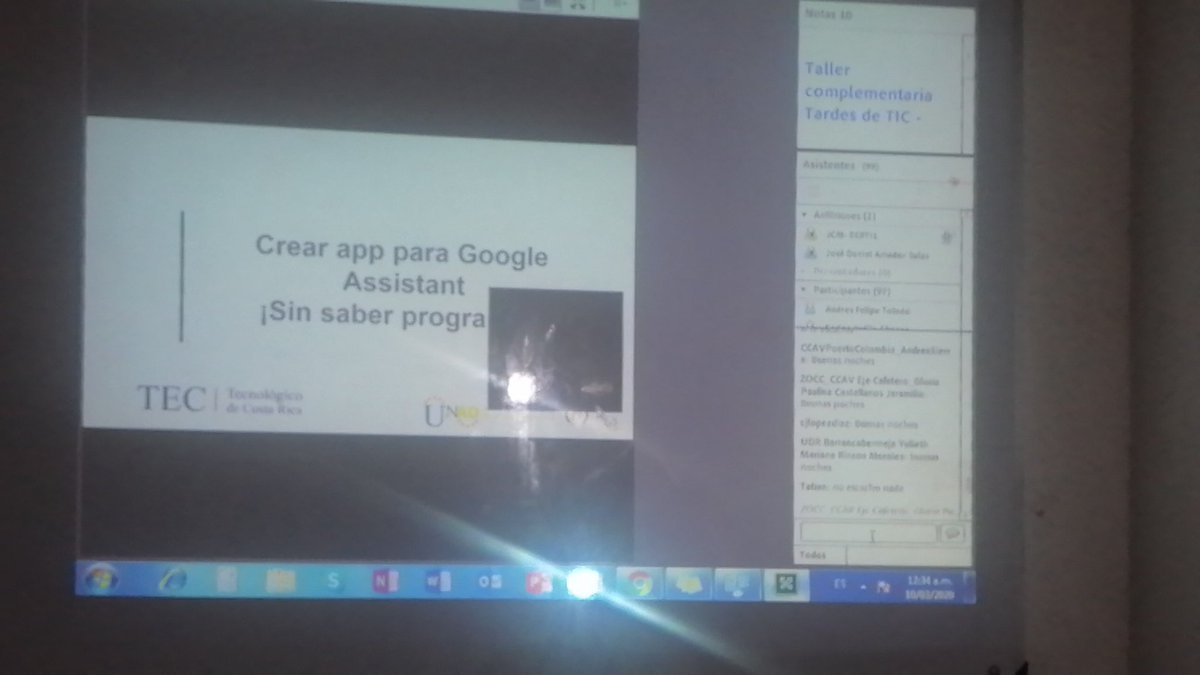Send the chat message with speech-bubble button
Screen dimensions: 1200x675
953,534
